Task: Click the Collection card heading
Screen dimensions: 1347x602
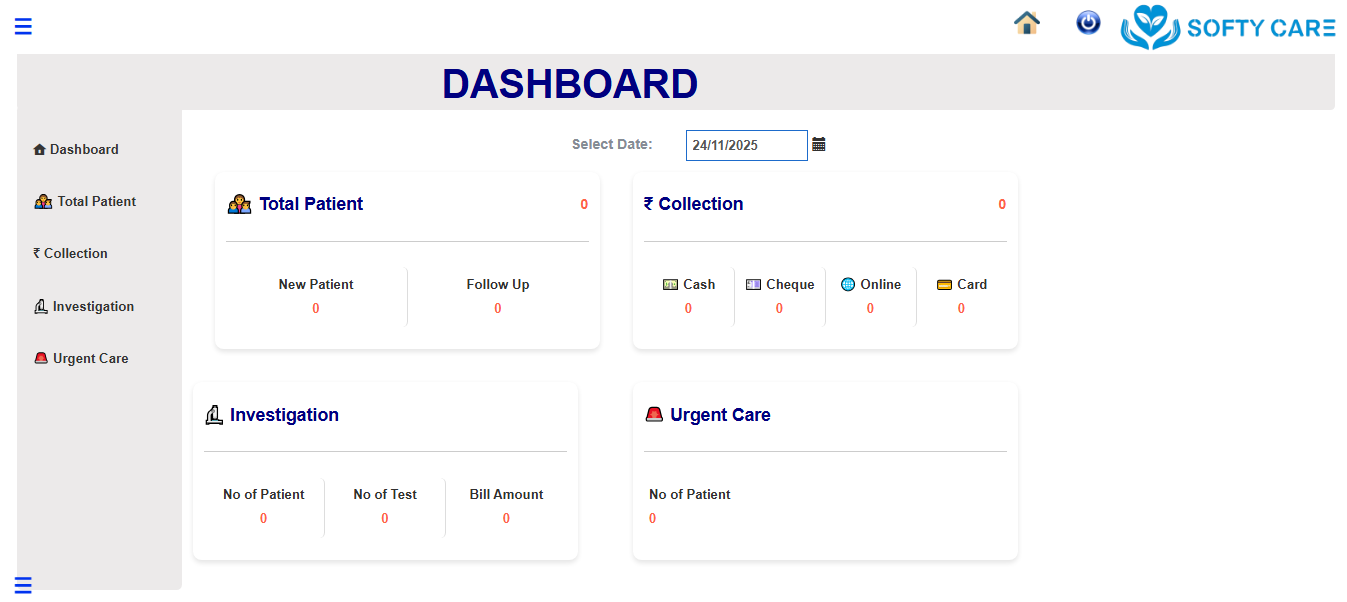Action: 694,204
